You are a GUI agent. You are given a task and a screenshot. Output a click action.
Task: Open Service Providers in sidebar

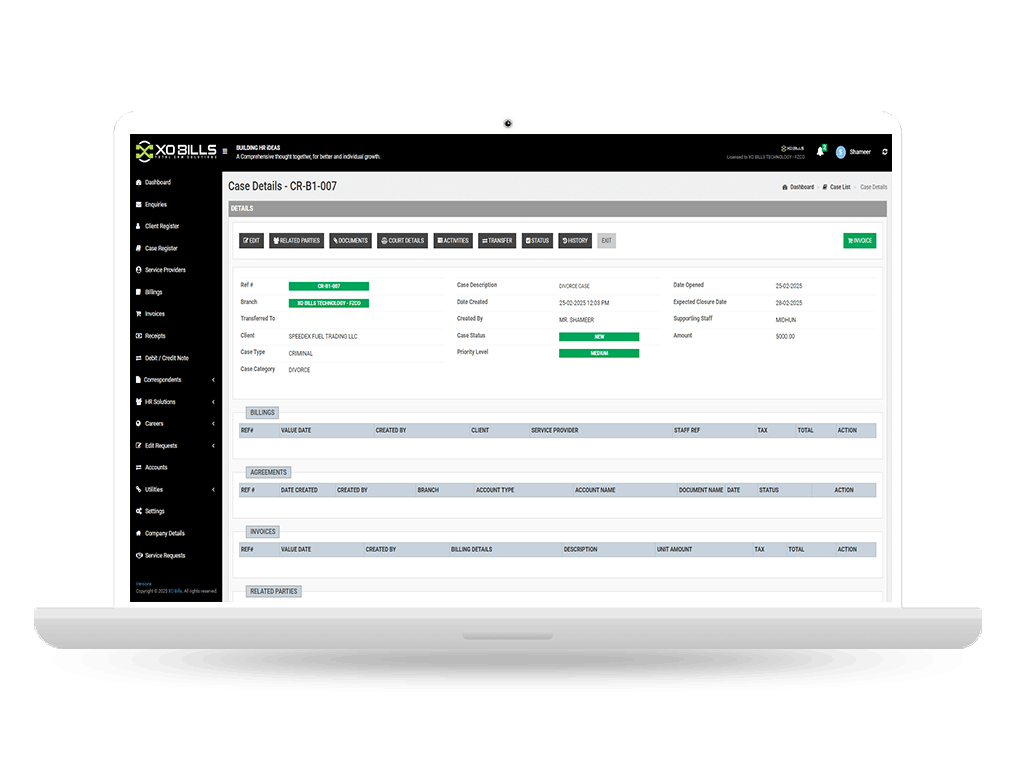164,270
